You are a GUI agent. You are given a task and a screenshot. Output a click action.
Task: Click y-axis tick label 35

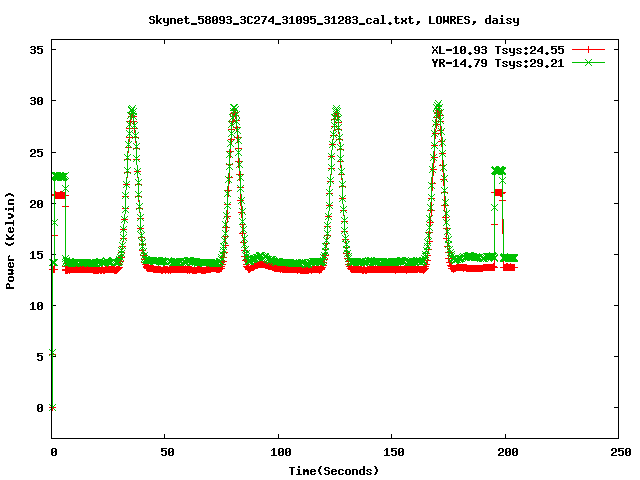tap(36, 50)
